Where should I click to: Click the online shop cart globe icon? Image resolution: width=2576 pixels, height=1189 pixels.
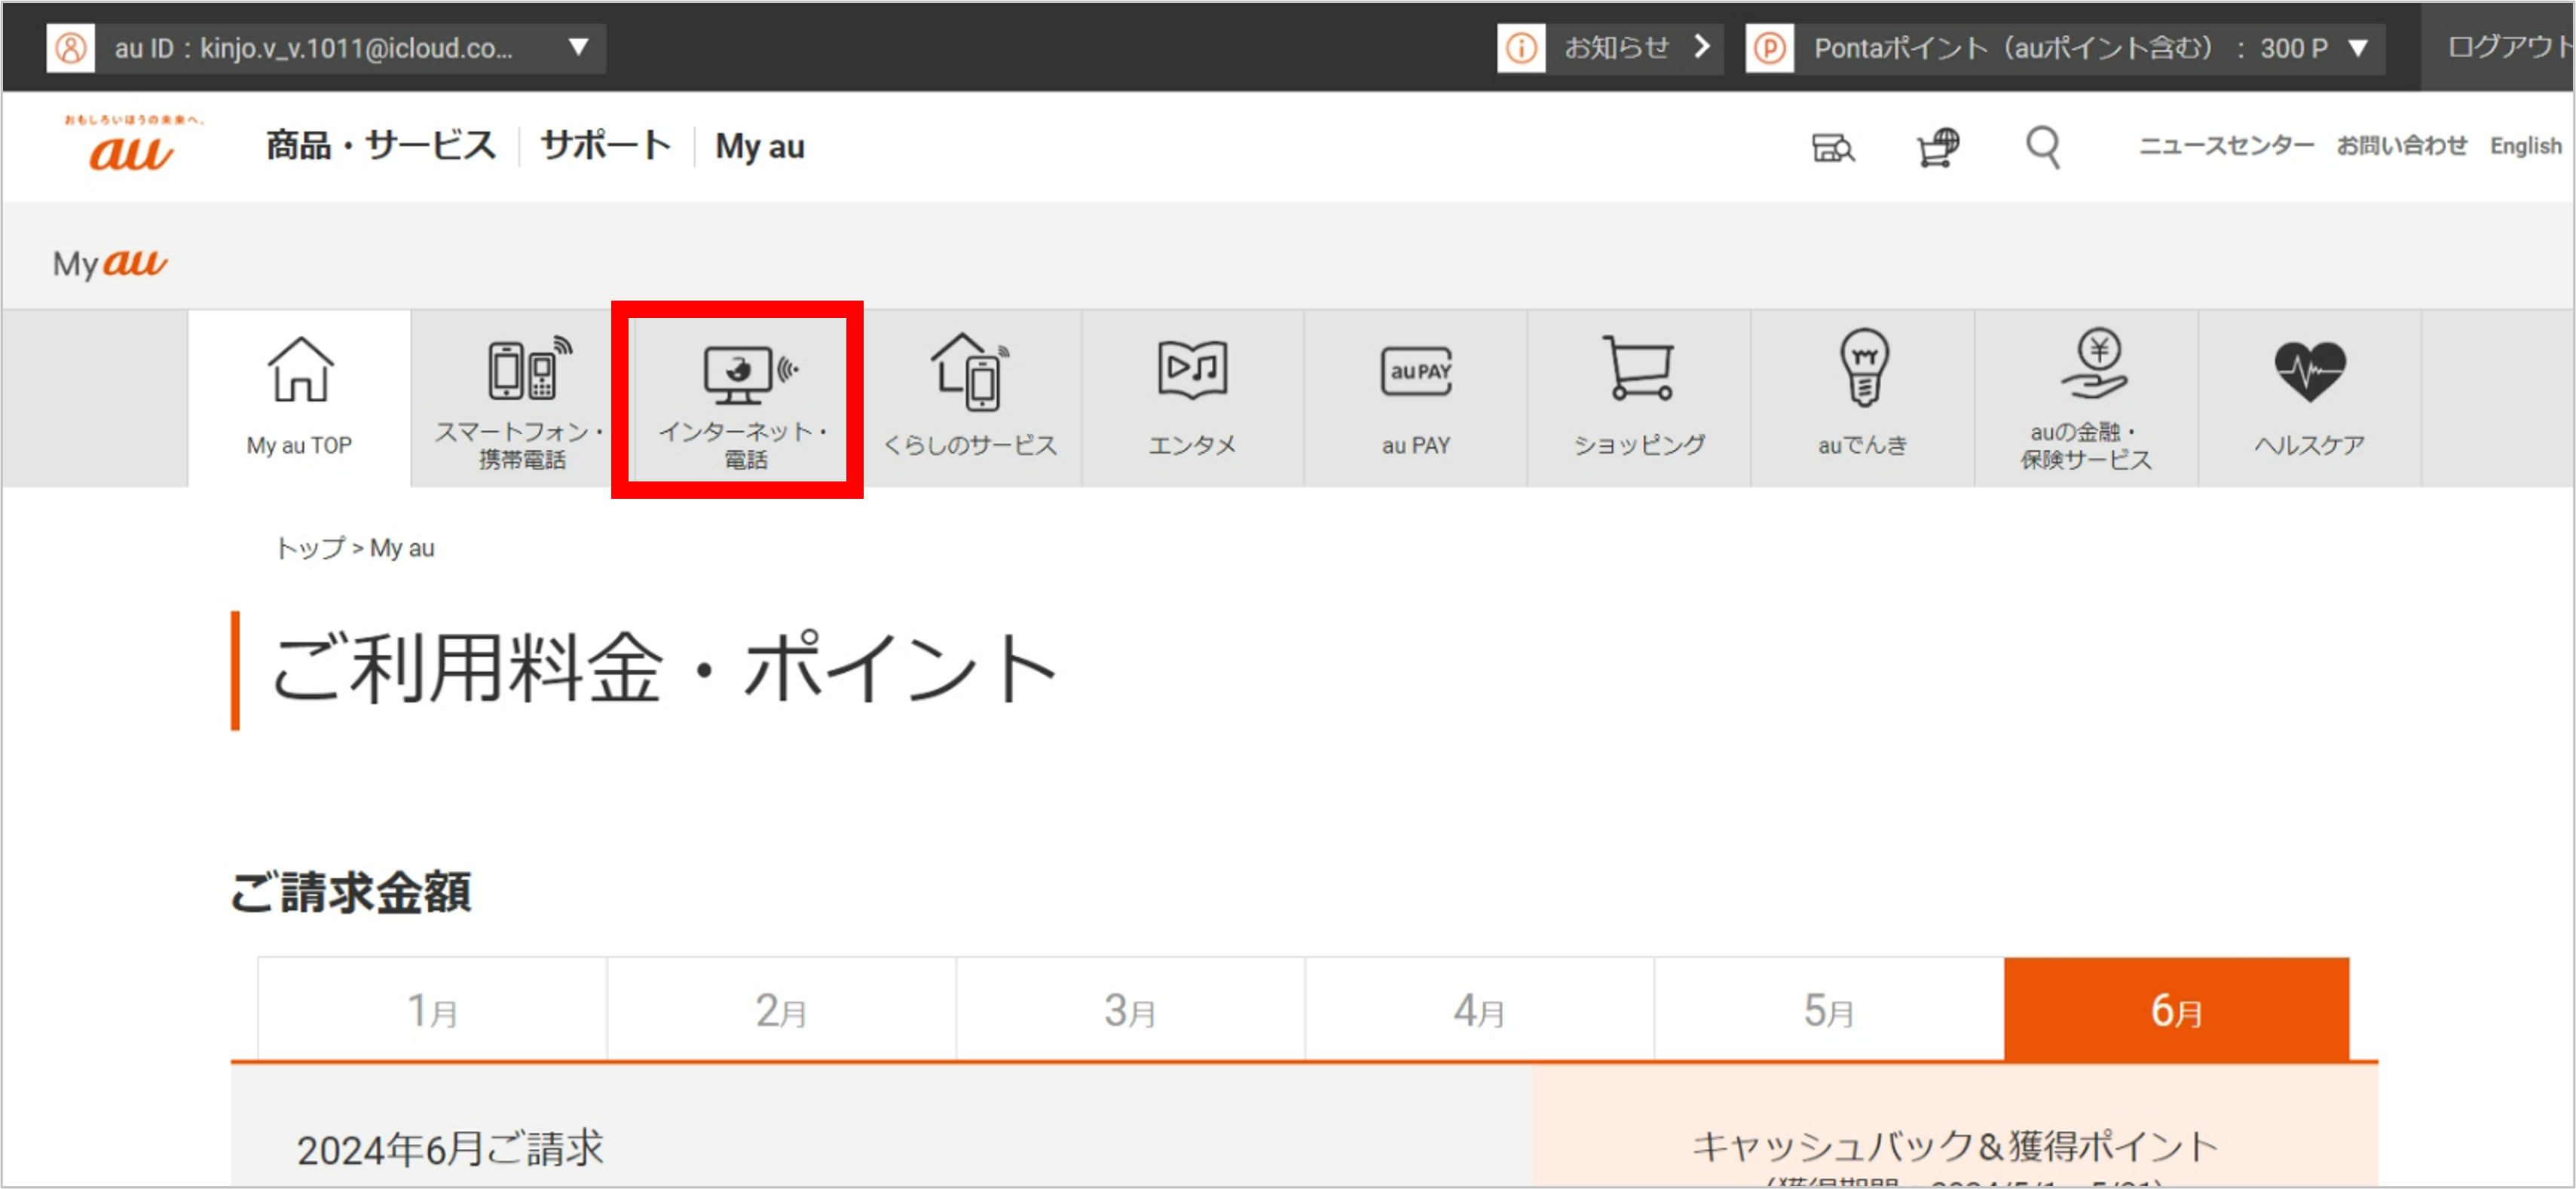tap(1938, 148)
